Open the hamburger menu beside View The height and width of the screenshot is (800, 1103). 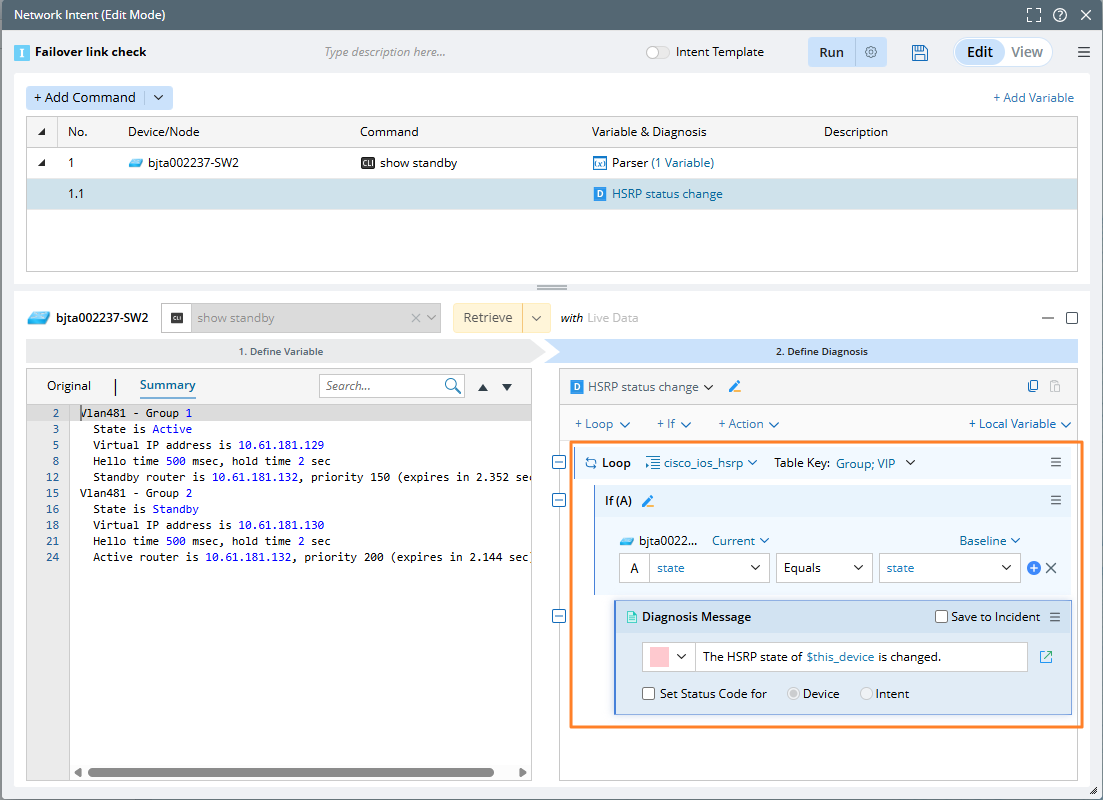click(x=1084, y=53)
